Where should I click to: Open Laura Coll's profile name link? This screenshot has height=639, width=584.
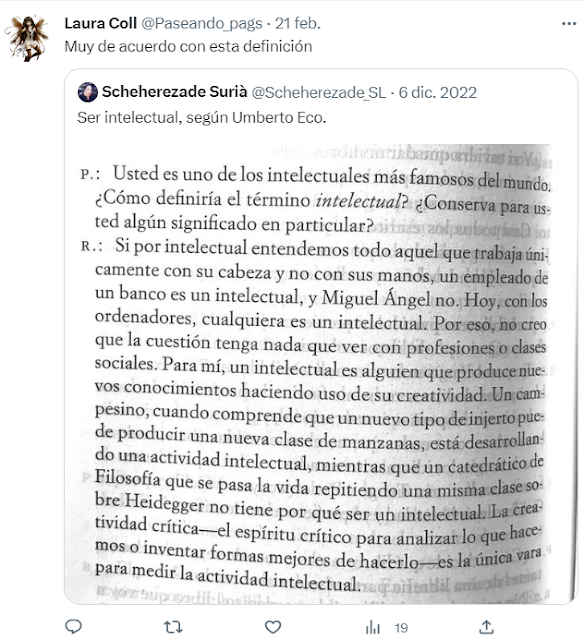[100, 23]
